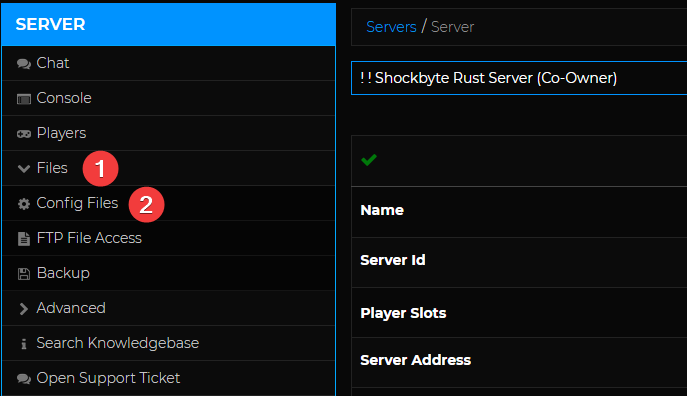Open Search Knowledgebase link

click(x=169, y=343)
